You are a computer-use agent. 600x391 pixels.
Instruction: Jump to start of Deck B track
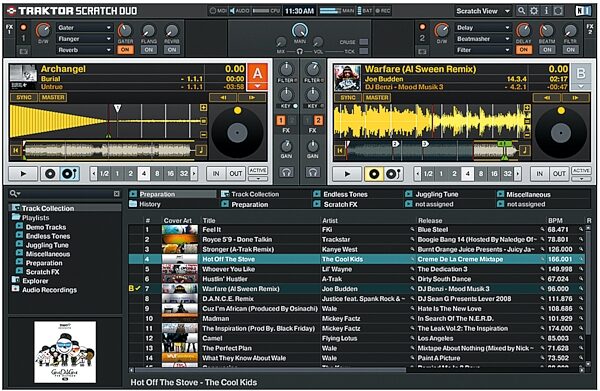tap(339, 150)
